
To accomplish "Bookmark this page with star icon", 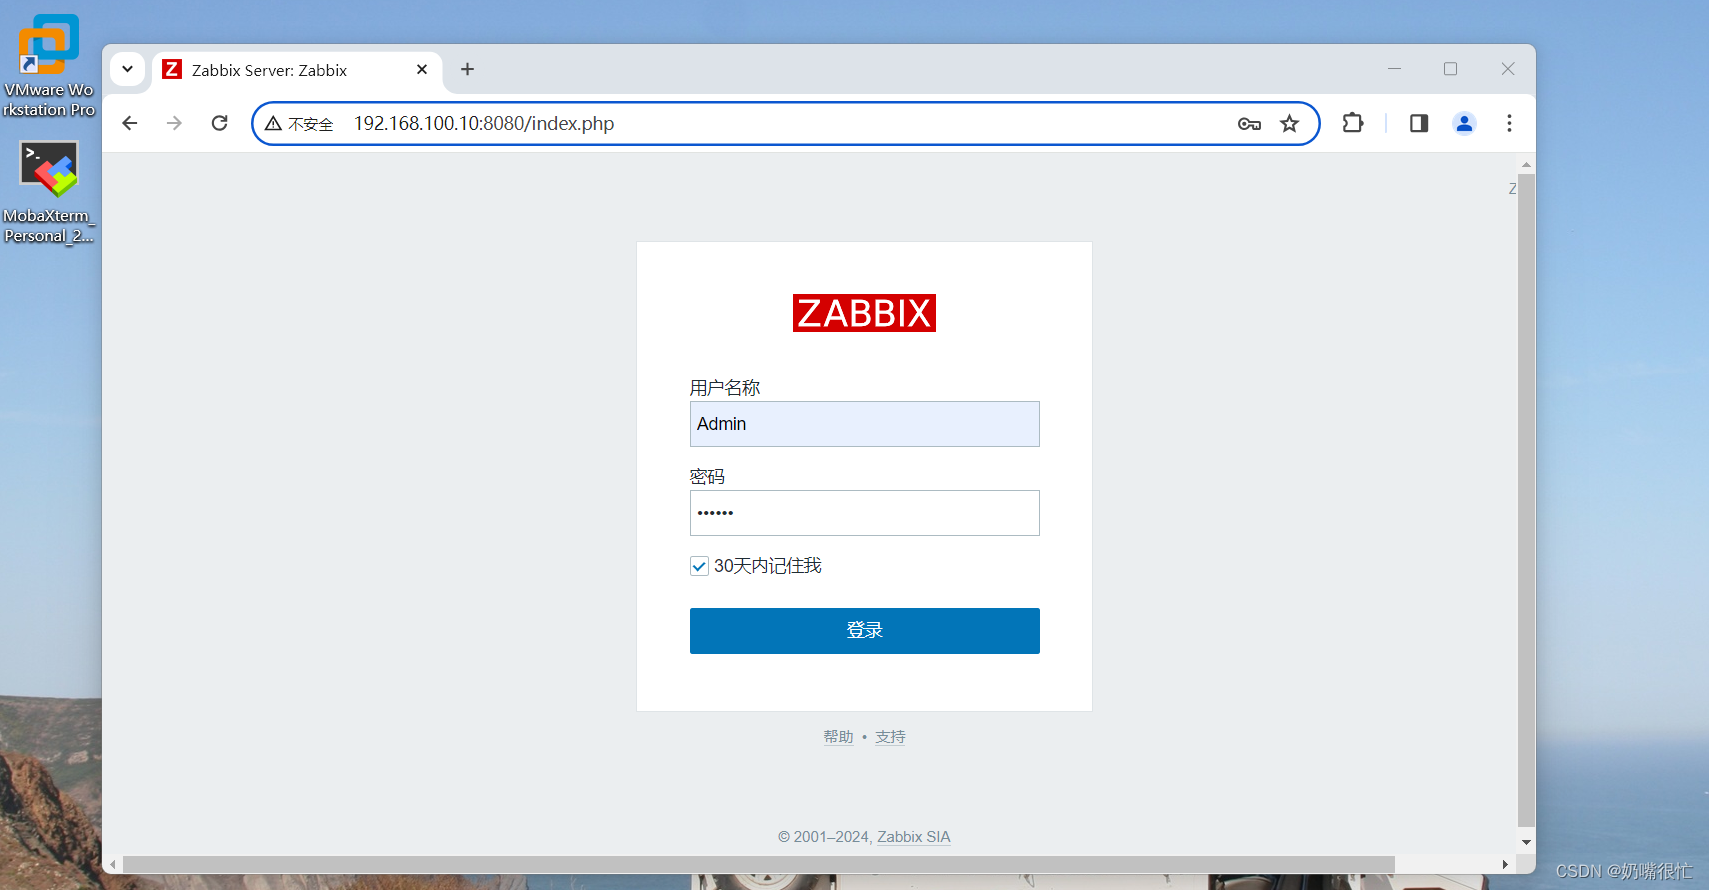I will tap(1290, 124).
